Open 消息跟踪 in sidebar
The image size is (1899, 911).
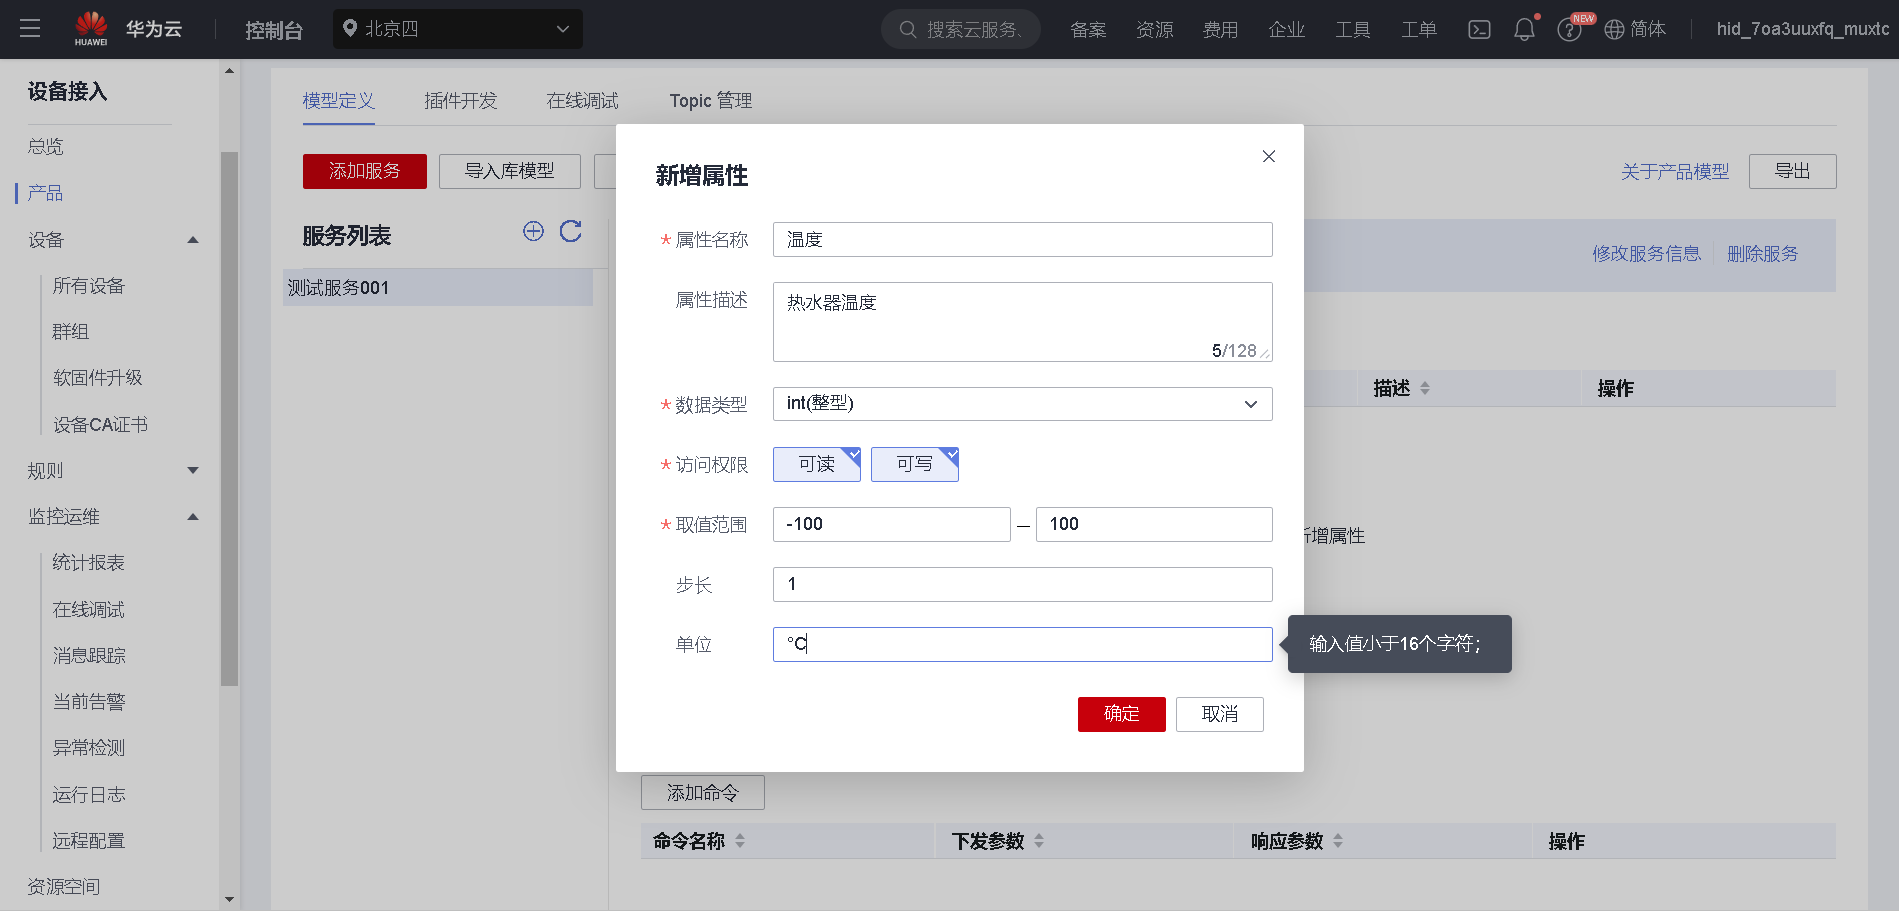coord(89,656)
